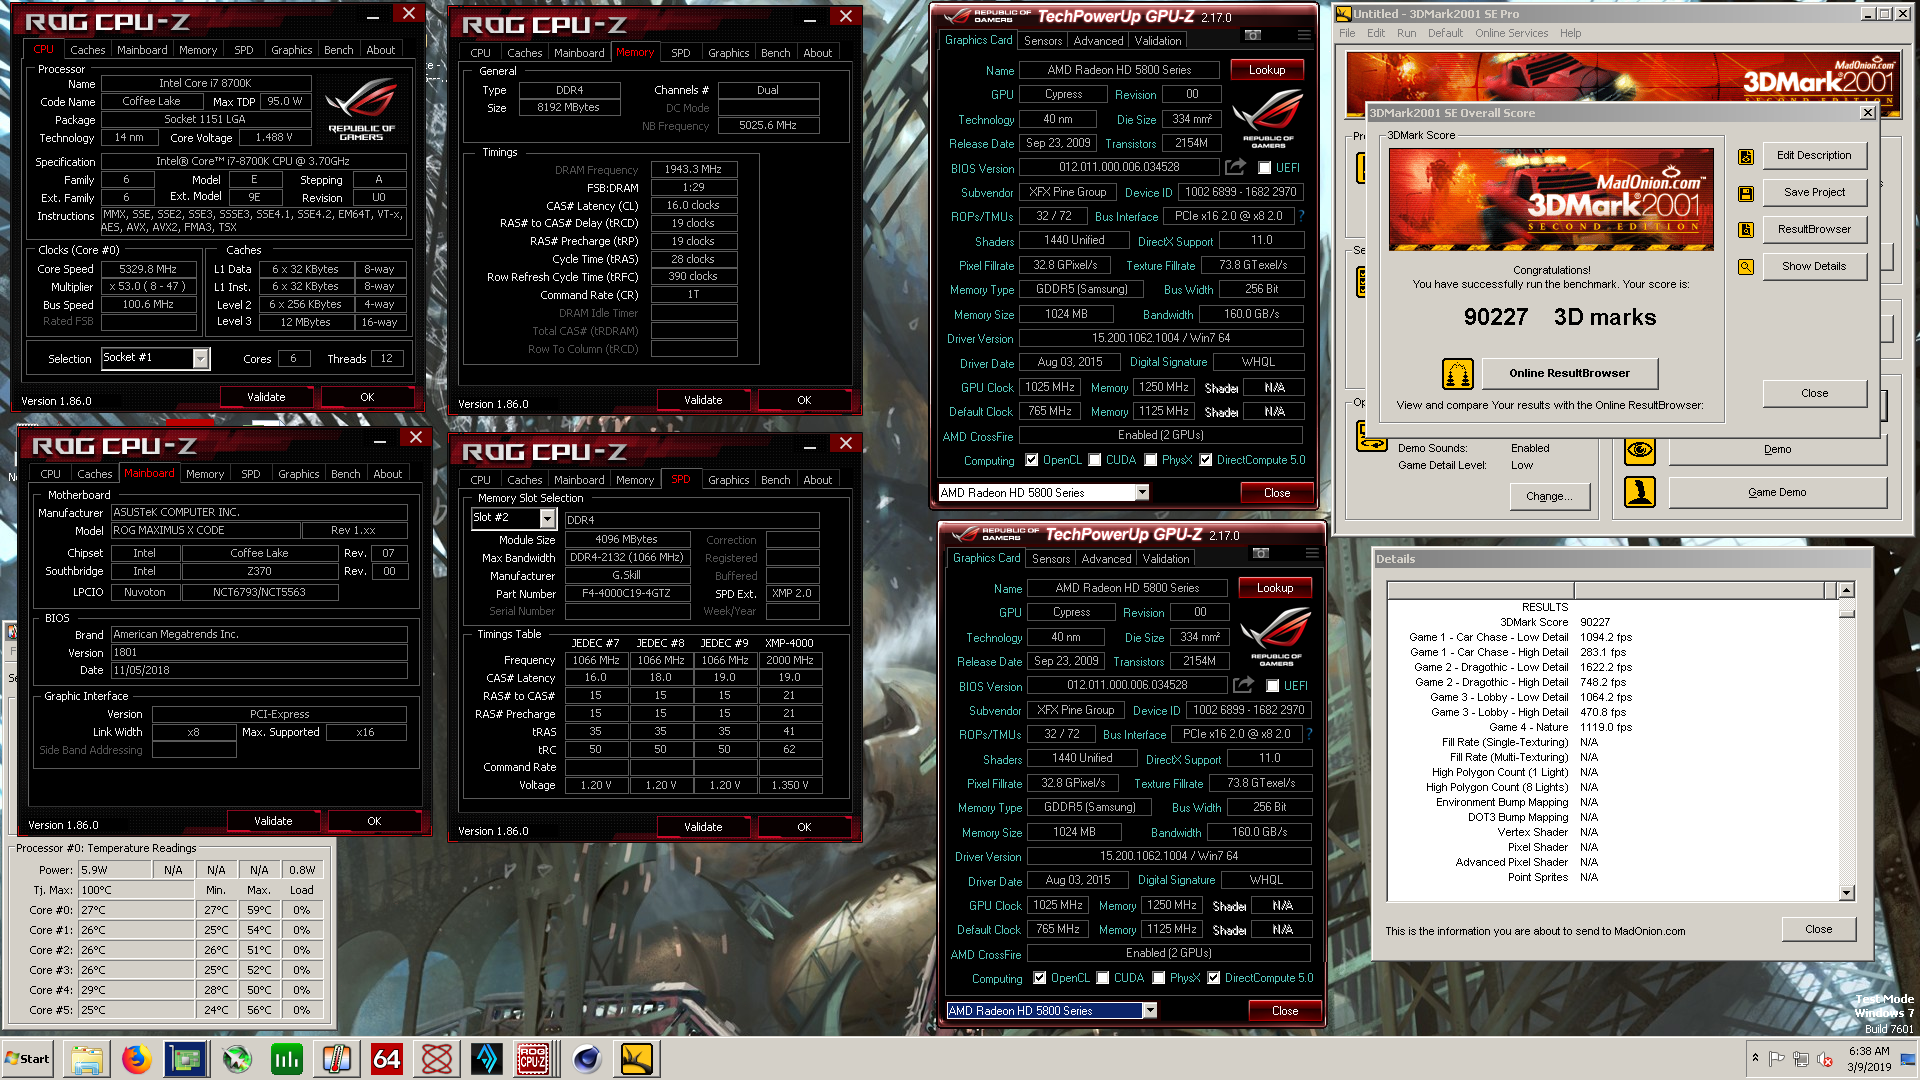Toggle the OpenCL checkbox in lower GPU-Z
The height and width of the screenshot is (1080, 1920).
[x=1040, y=978]
